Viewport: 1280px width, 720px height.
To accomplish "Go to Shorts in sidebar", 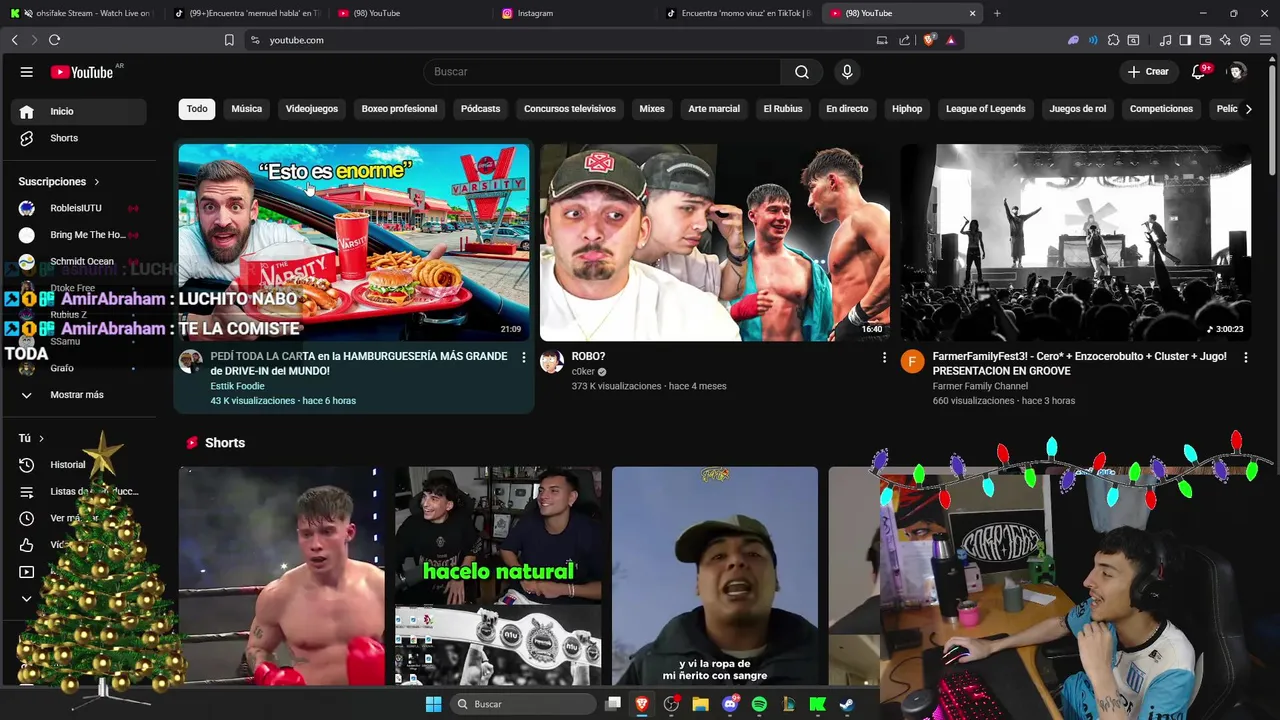I will 79,138.
